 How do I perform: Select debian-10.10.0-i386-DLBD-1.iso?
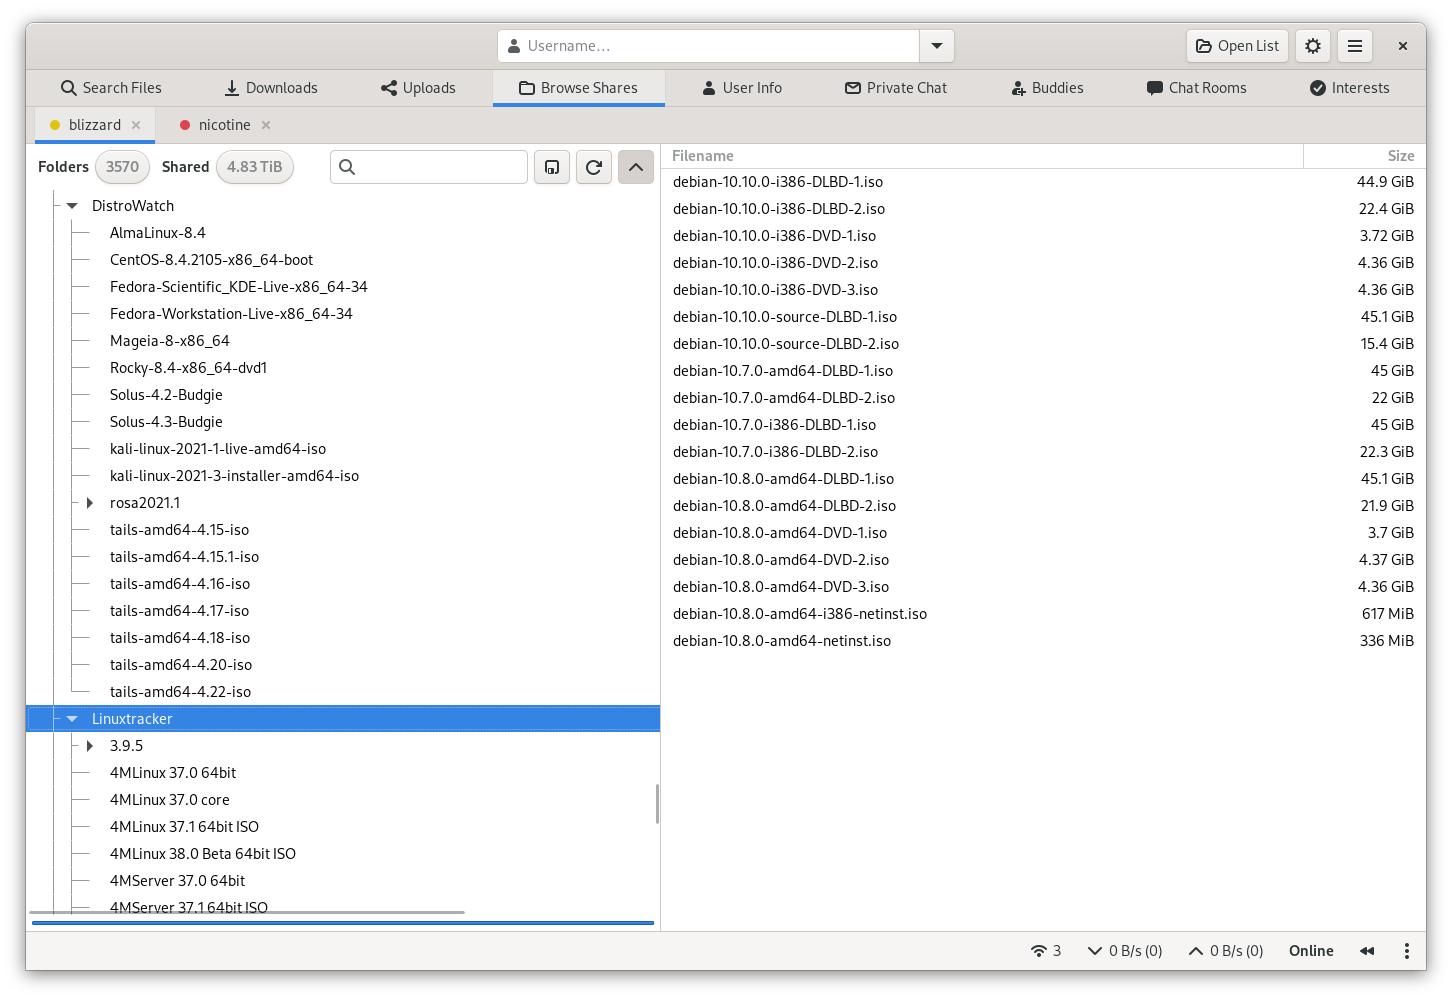[778, 182]
